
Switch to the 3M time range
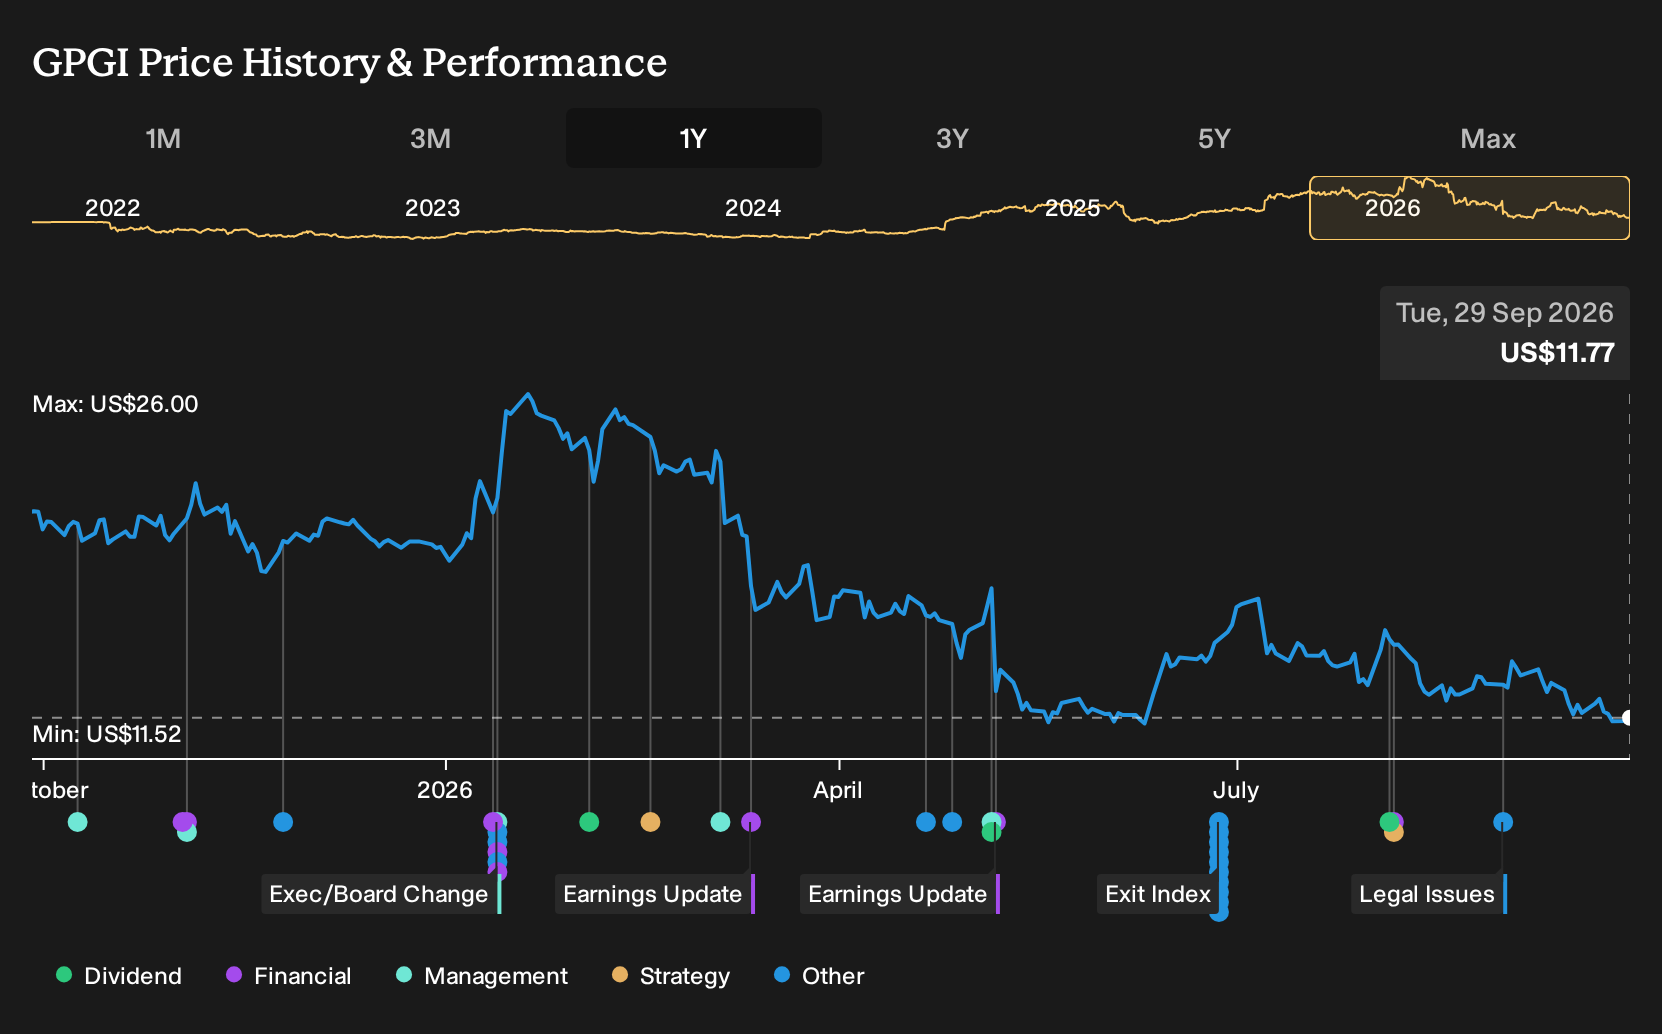click(x=431, y=138)
